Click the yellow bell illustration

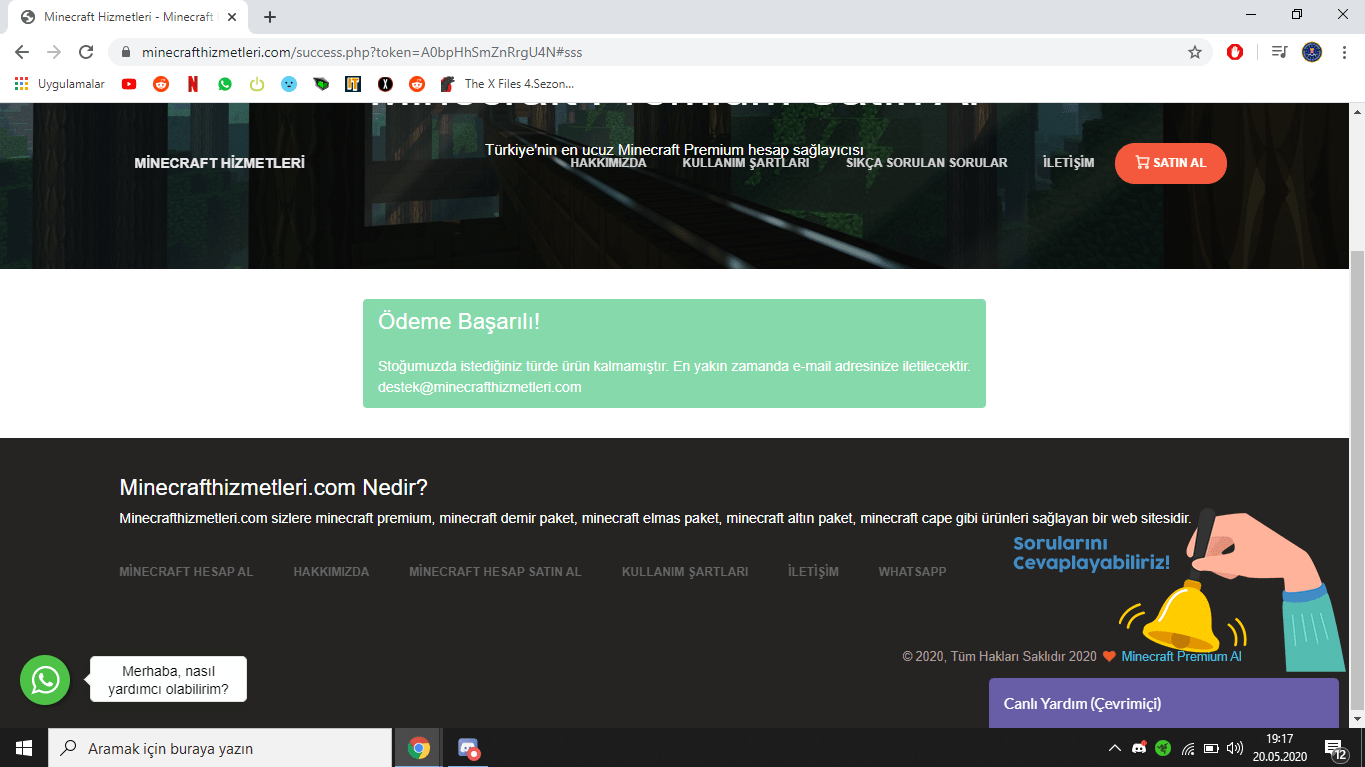tap(1182, 620)
